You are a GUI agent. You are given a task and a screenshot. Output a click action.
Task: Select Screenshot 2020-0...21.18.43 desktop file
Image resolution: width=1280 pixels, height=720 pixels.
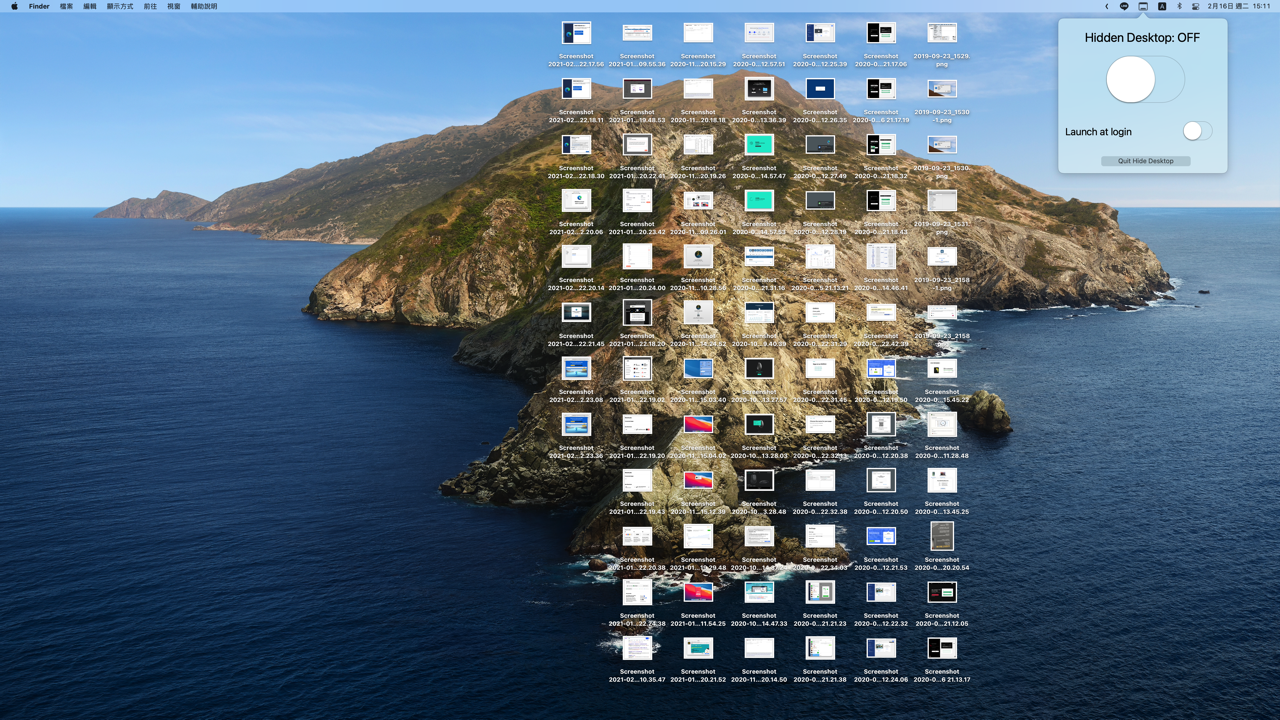(x=881, y=213)
